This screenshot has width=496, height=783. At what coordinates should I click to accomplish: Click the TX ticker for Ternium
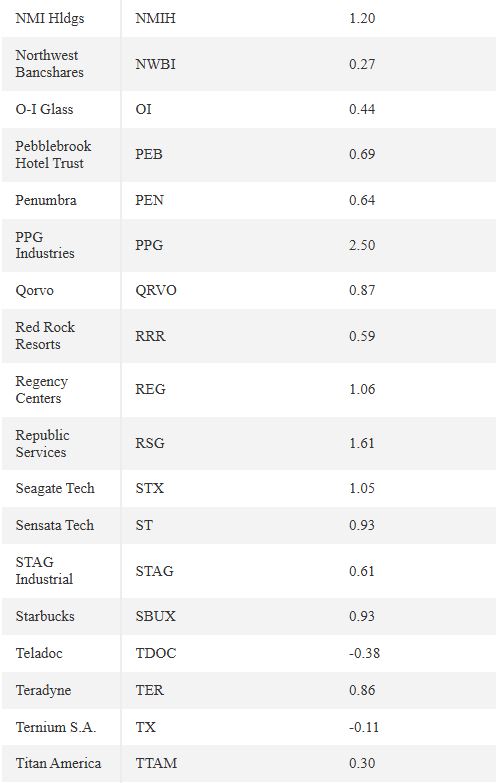point(145,727)
